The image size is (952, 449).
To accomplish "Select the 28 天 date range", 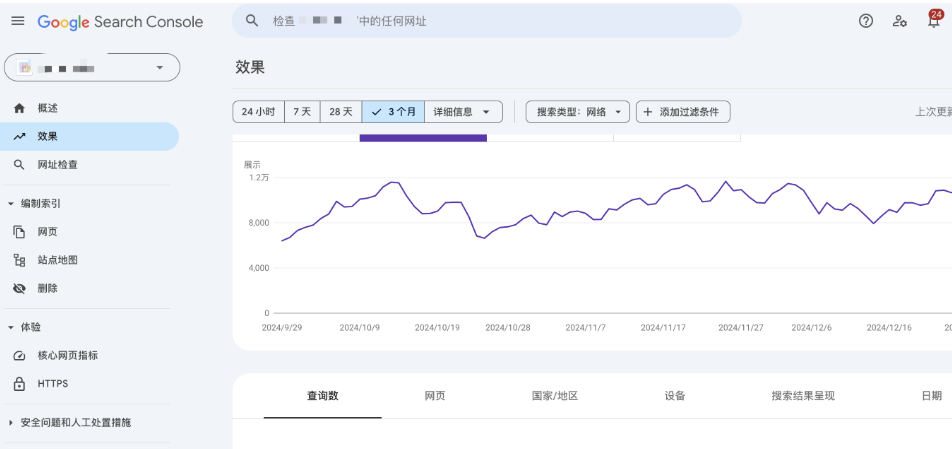I will (x=341, y=112).
